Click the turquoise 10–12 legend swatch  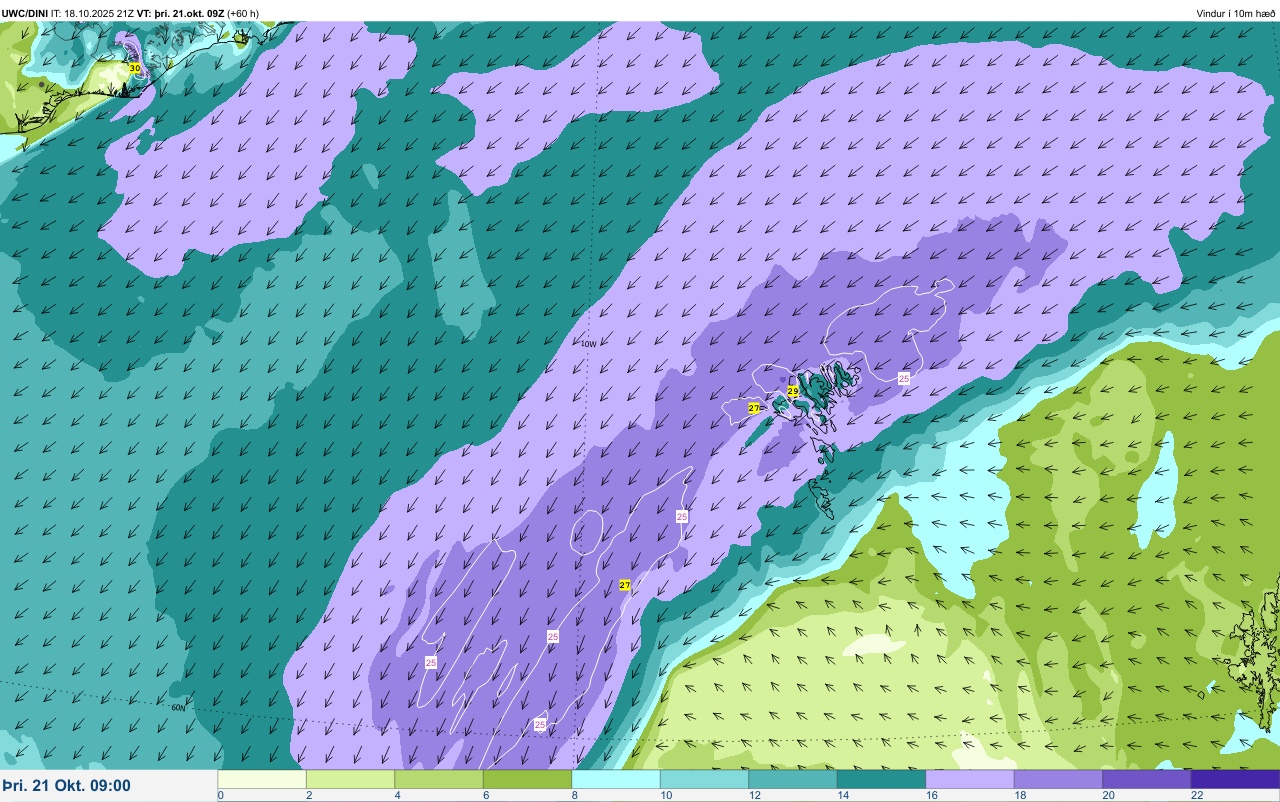click(704, 779)
